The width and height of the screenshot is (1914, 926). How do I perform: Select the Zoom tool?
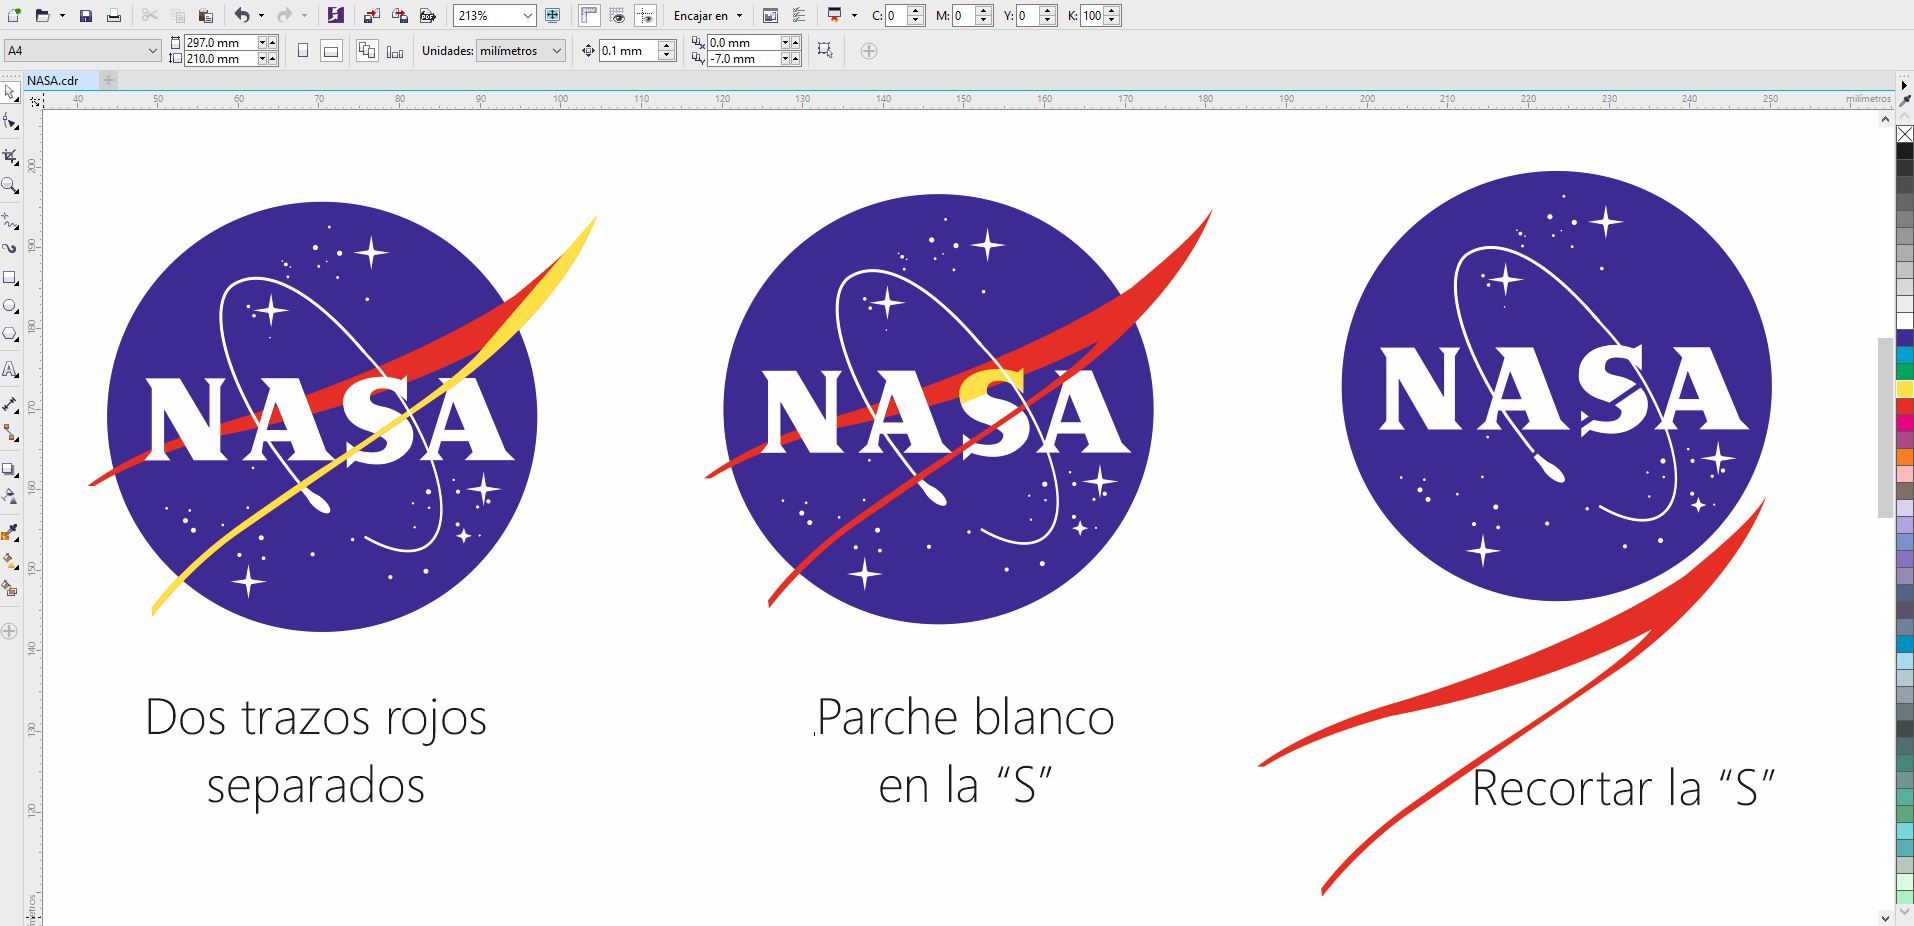click(10, 186)
